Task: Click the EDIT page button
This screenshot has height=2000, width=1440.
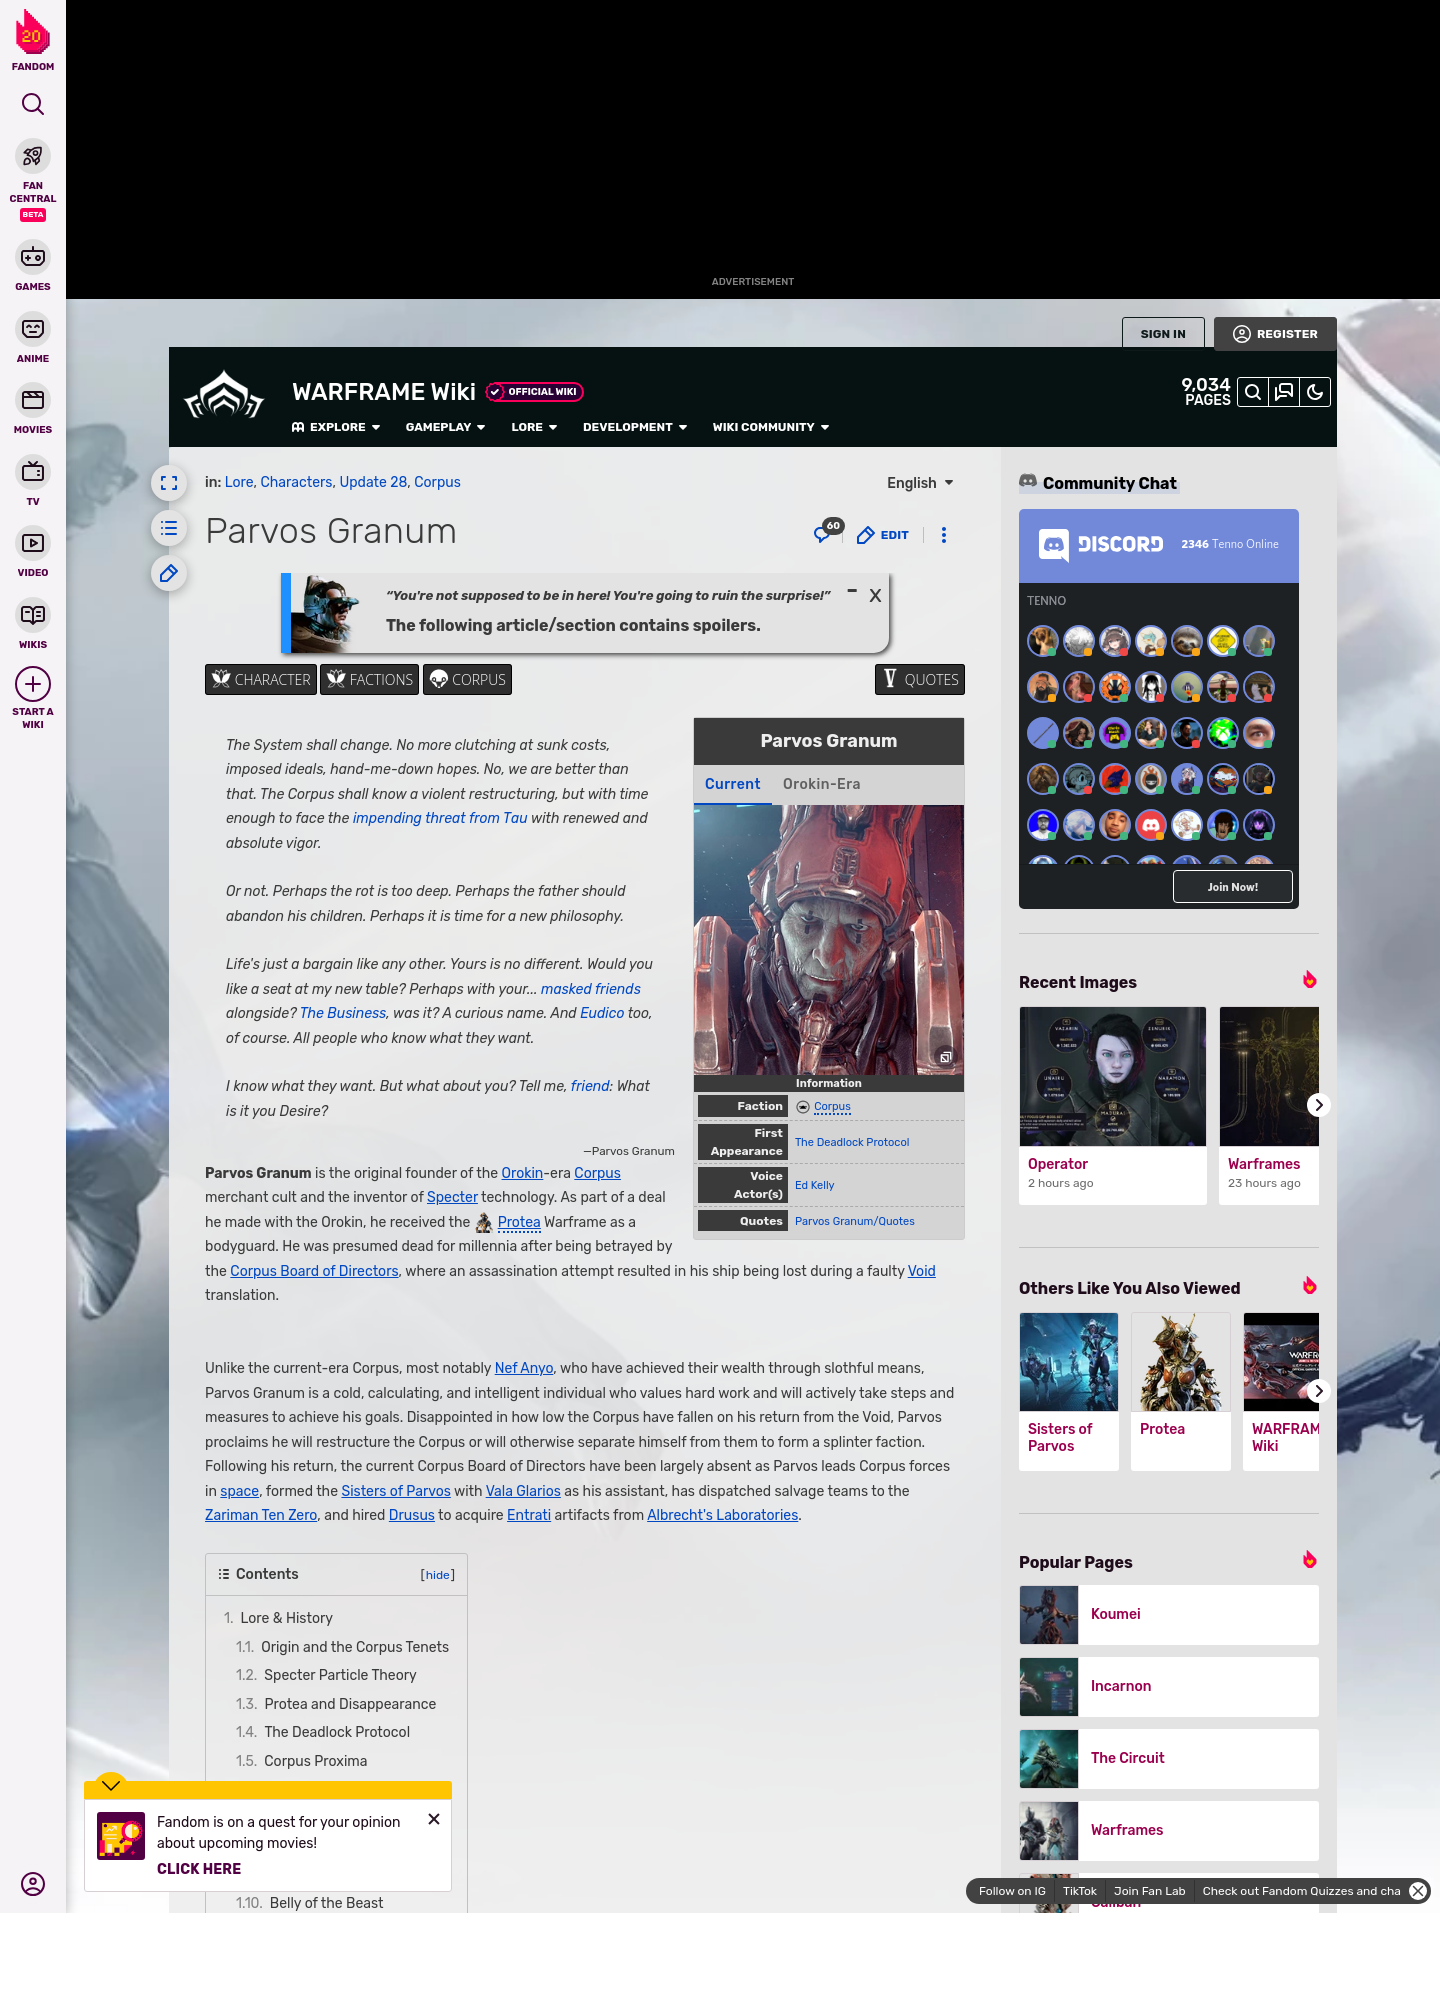Action: [883, 535]
